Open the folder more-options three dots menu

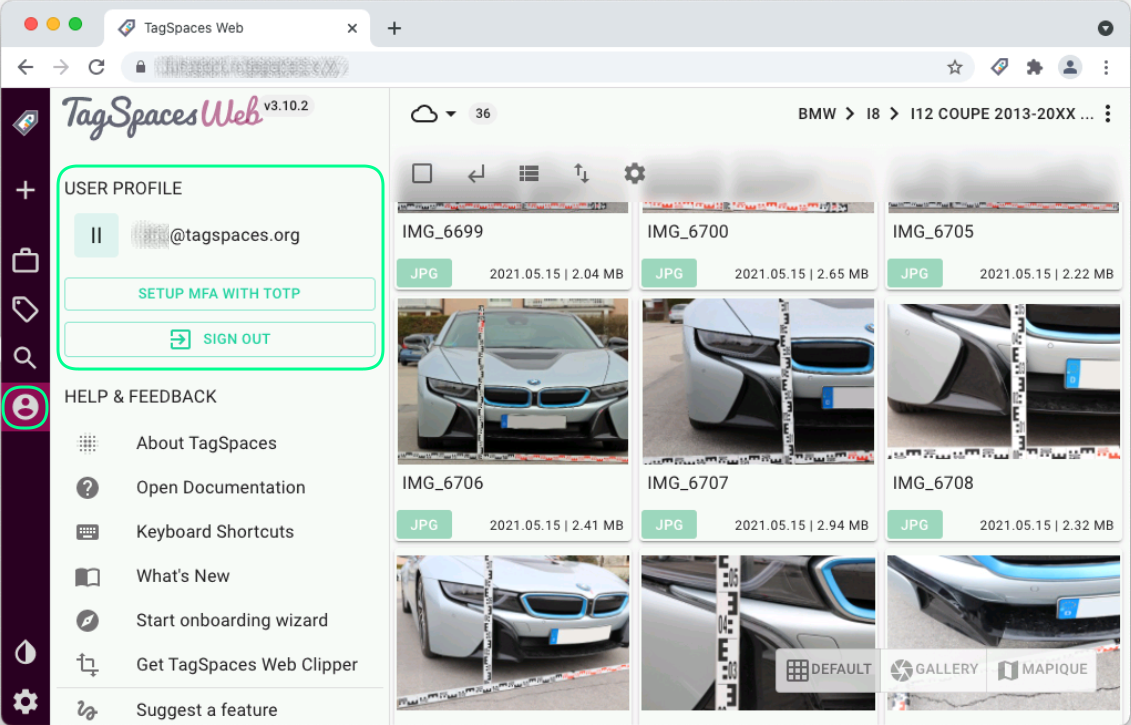coord(1108,114)
